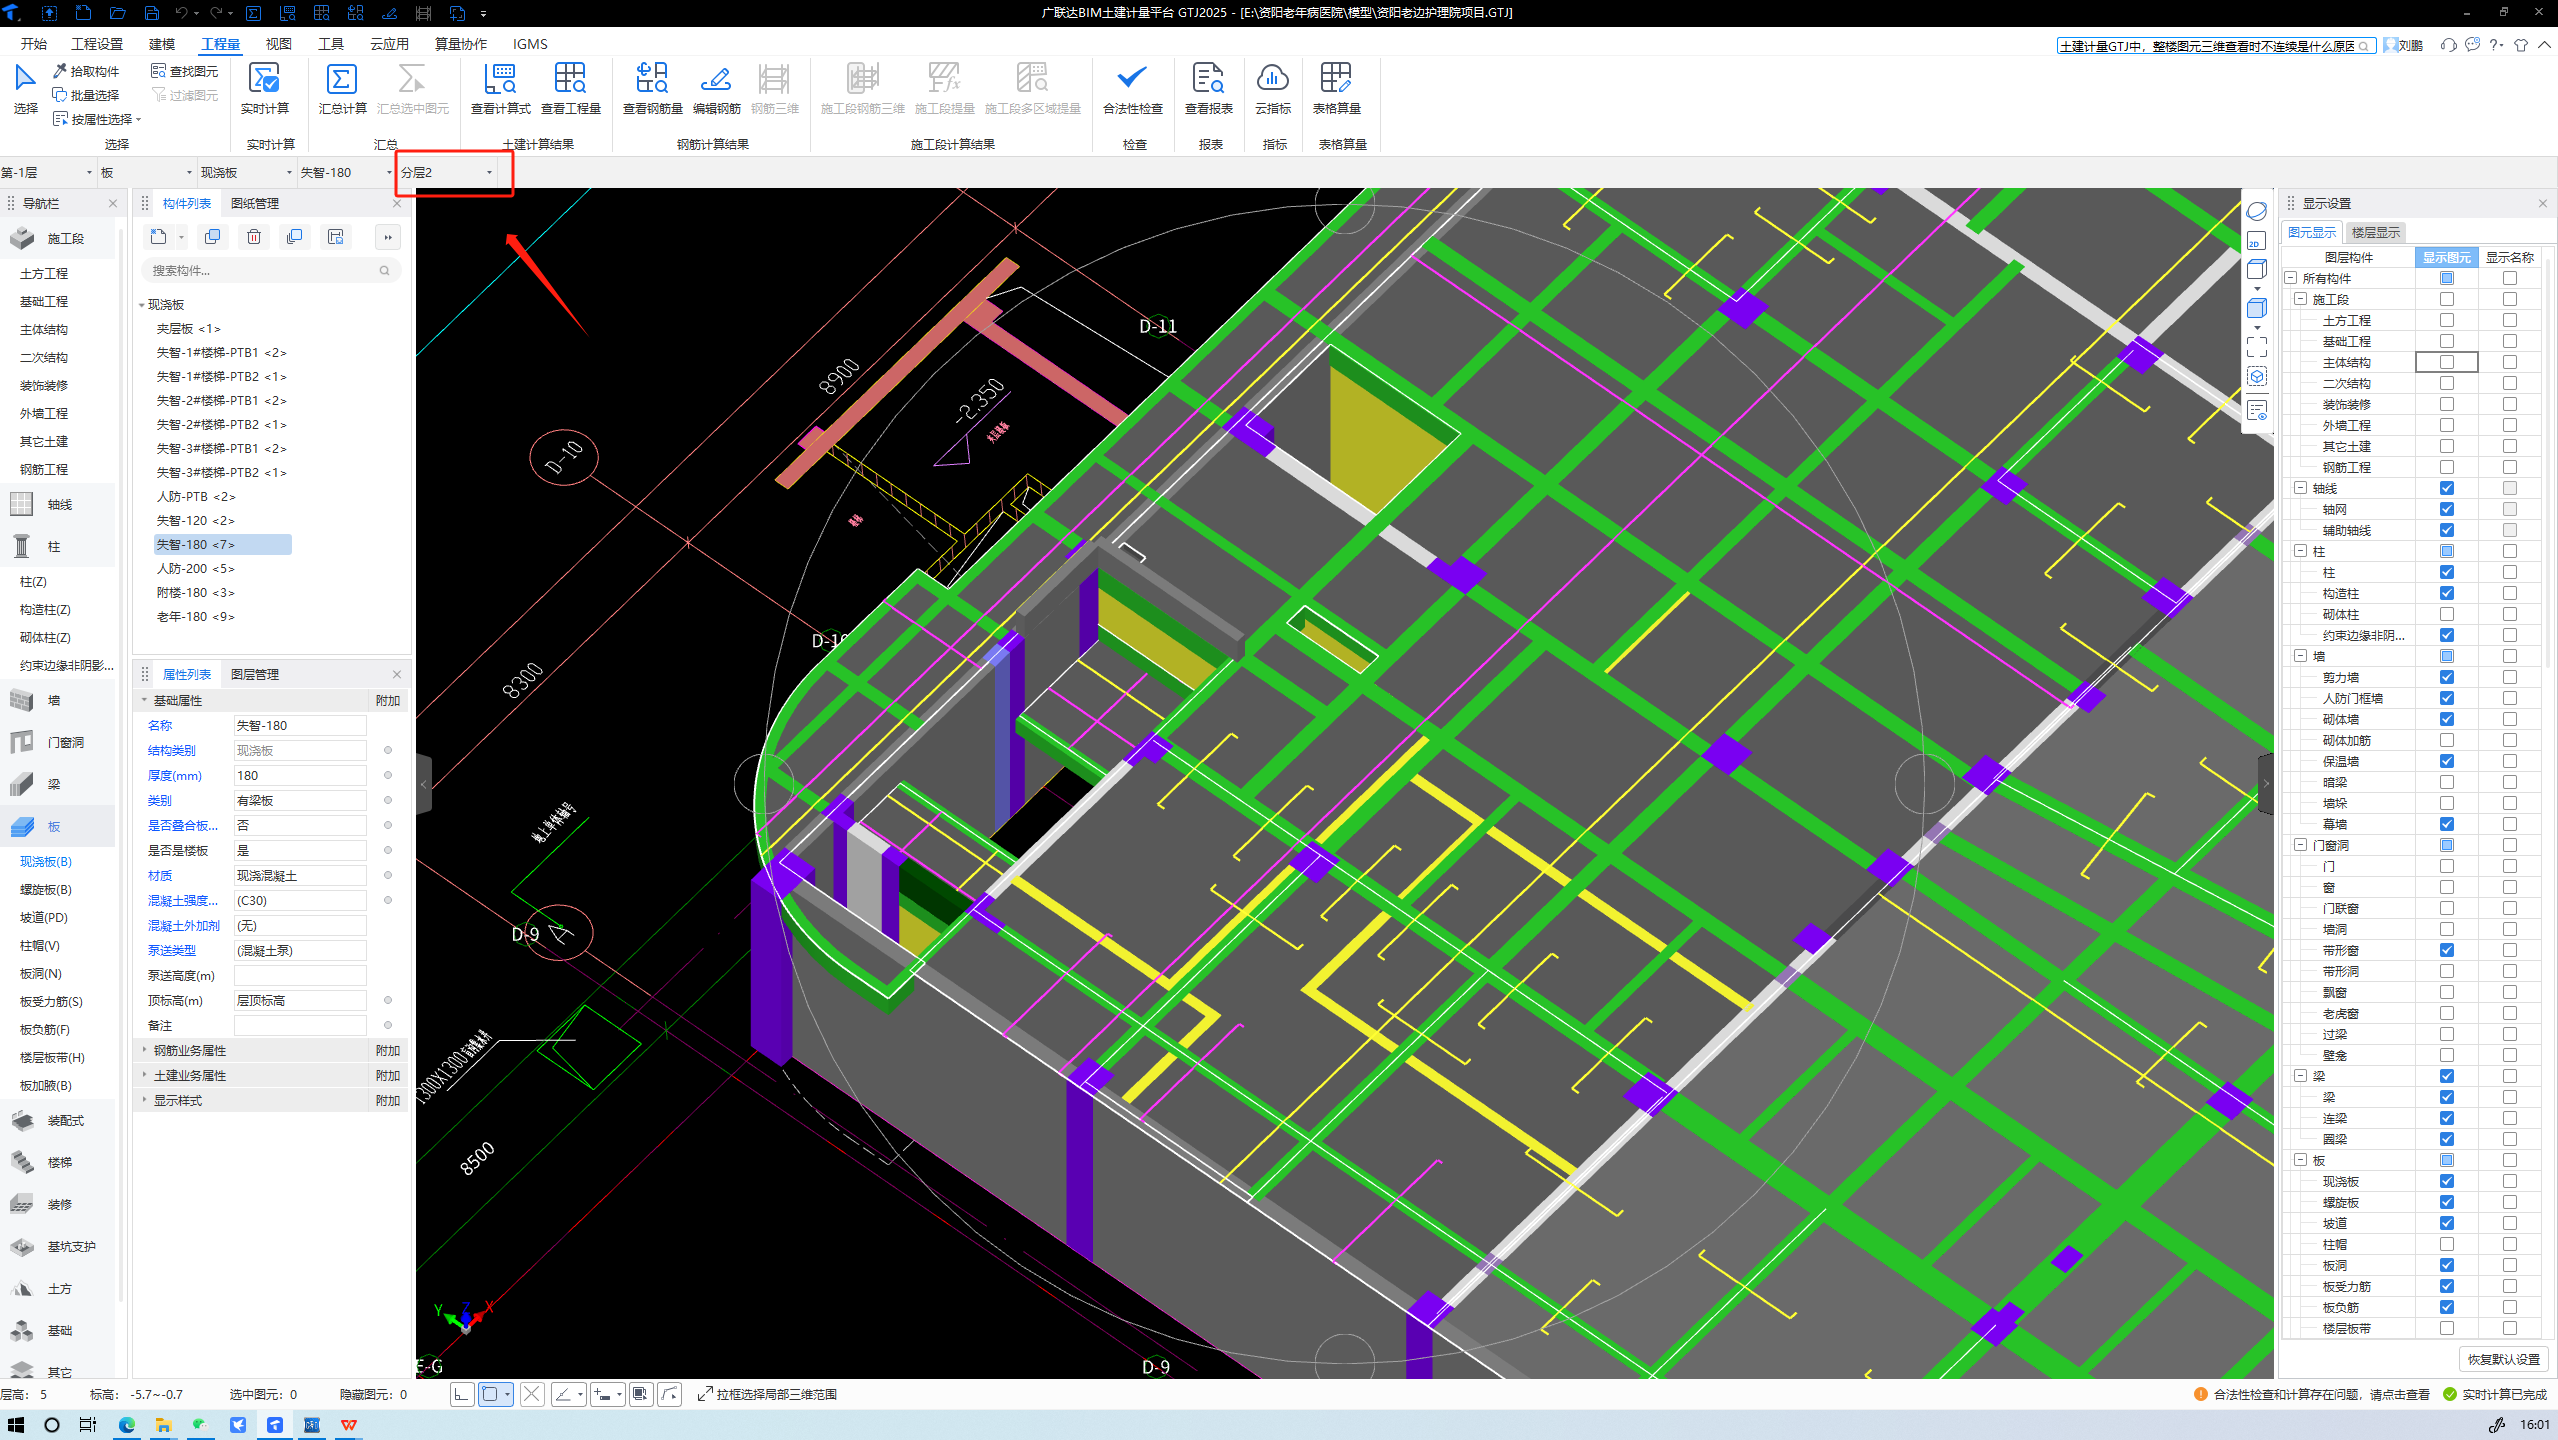Enable 砌体柱 display checkbox
Screen dimensions: 2558x1440
[x=2447, y=614]
